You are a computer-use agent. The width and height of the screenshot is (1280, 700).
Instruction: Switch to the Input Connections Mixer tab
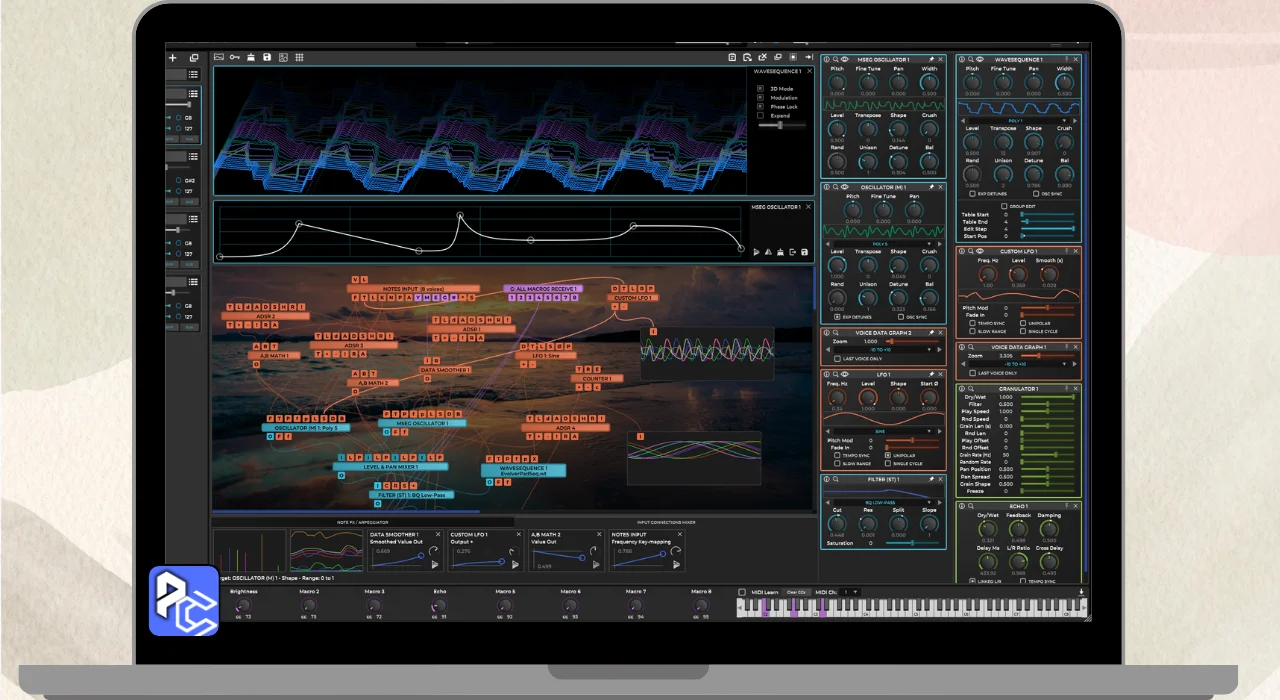(666, 522)
